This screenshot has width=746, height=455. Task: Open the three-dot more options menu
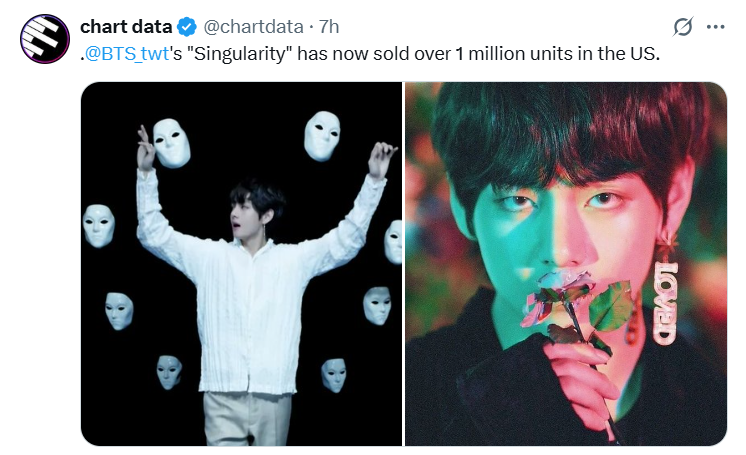pos(715,27)
